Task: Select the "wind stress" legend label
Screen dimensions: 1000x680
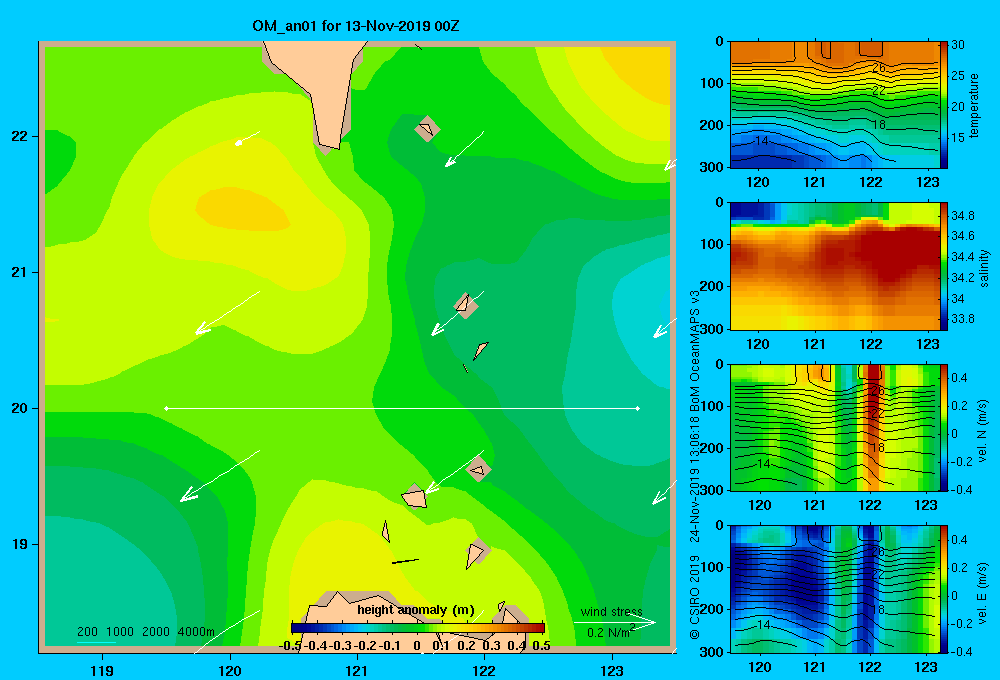Action: pos(611,612)
